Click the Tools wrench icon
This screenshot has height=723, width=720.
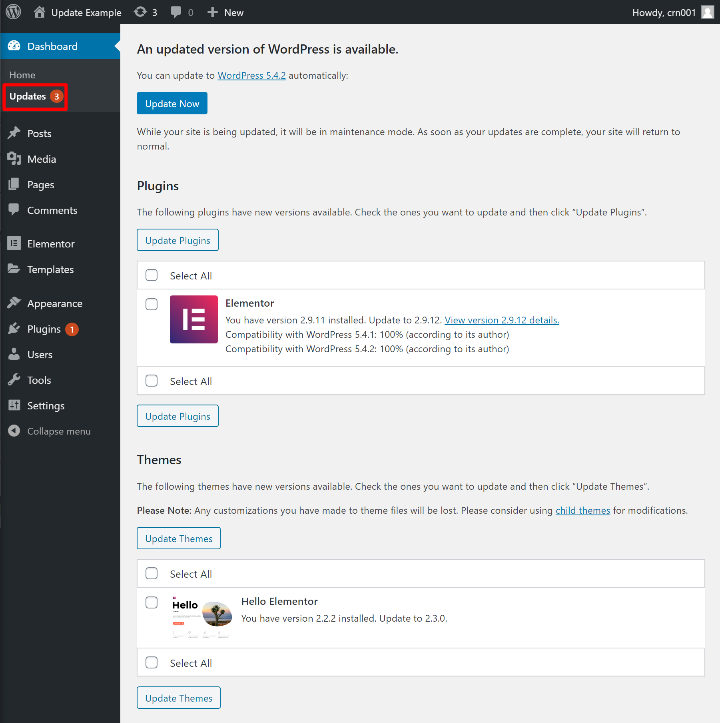point(14,380)
